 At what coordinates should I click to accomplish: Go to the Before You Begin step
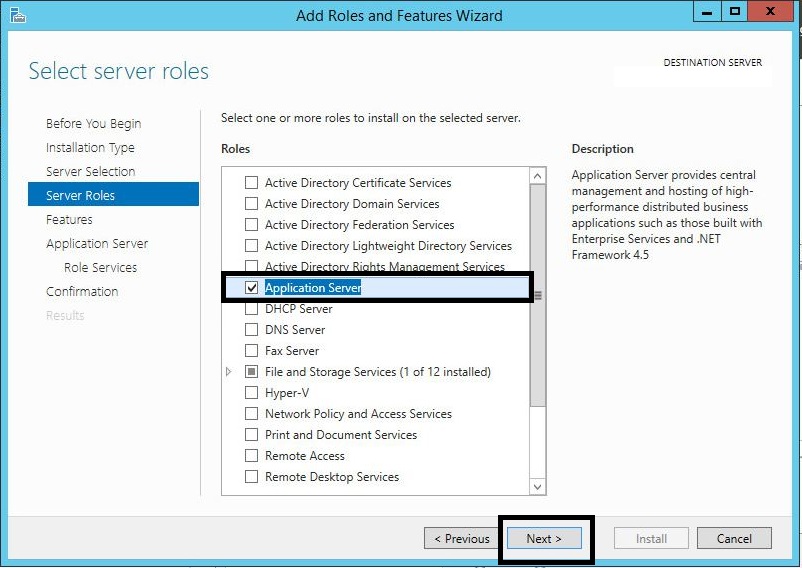[x=93, y=124]
